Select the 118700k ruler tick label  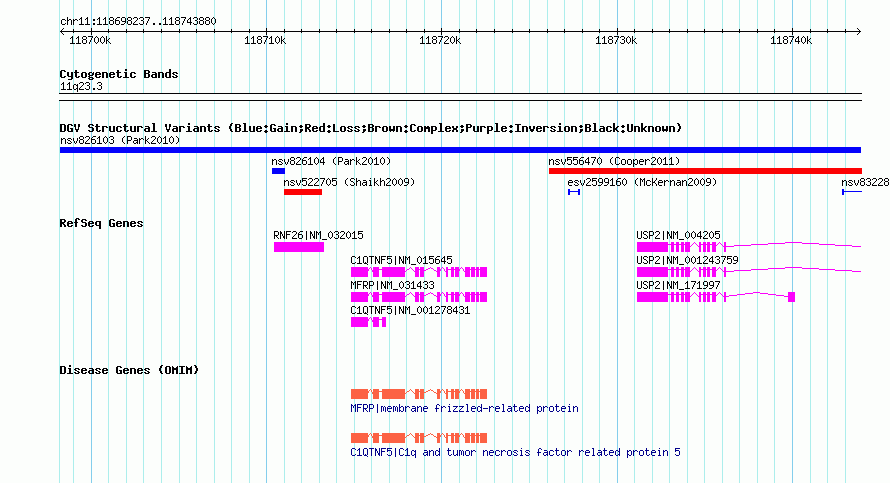90,41
